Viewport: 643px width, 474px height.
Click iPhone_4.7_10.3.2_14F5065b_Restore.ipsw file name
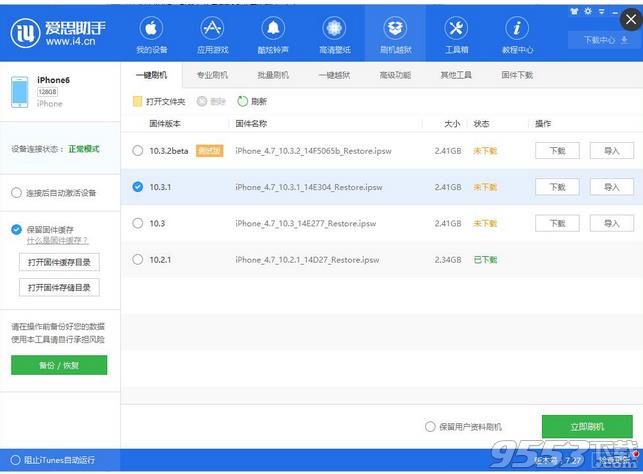313,151
